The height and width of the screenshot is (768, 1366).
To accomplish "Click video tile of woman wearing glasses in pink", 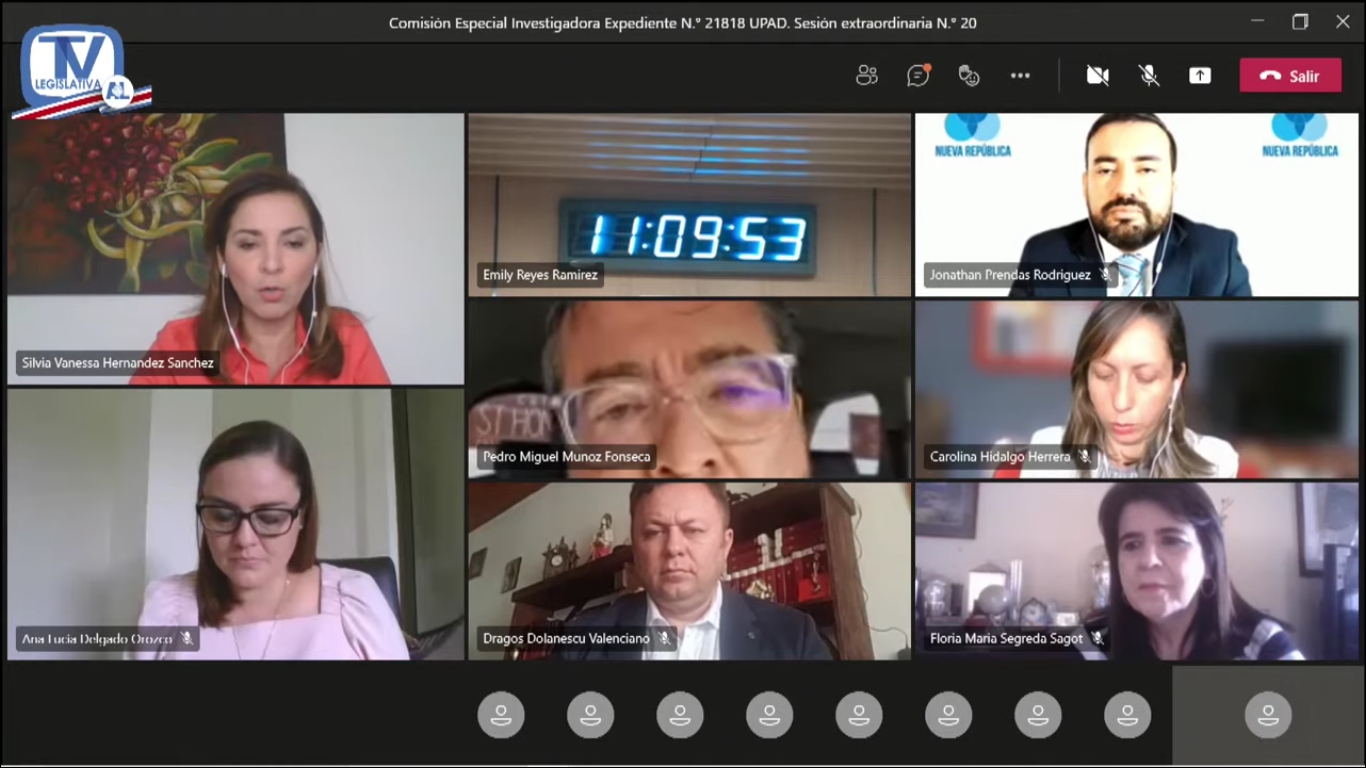I will pyautogui.click(x=236, y=524).
